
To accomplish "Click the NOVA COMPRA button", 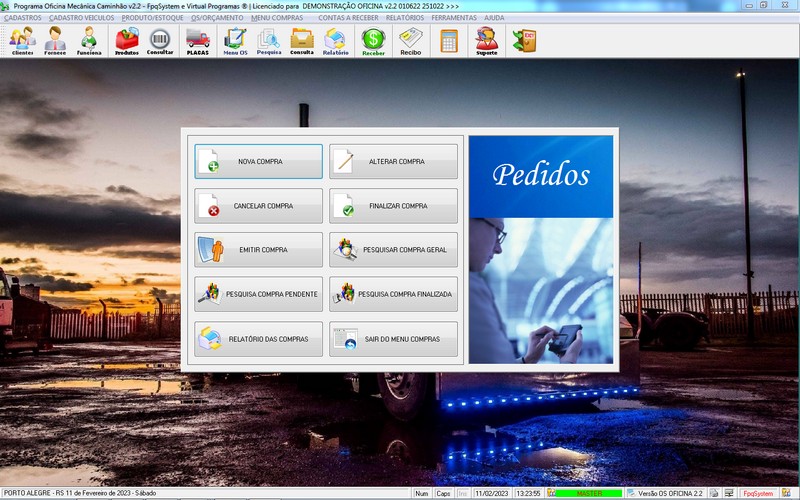I will click(258, 161).
